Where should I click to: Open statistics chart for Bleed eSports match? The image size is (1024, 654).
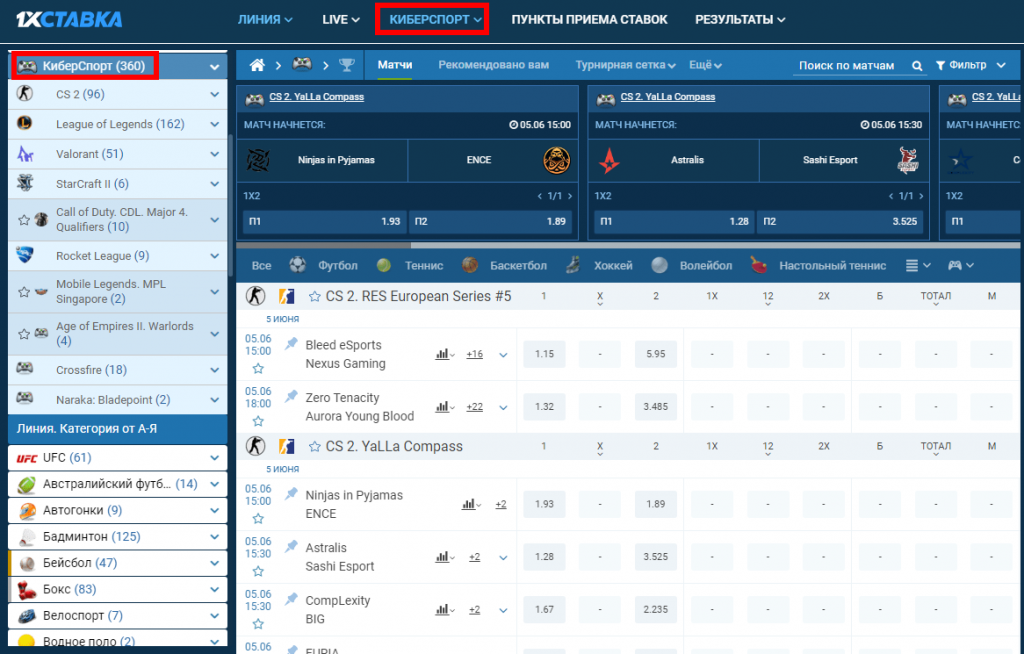coord(444,354)
